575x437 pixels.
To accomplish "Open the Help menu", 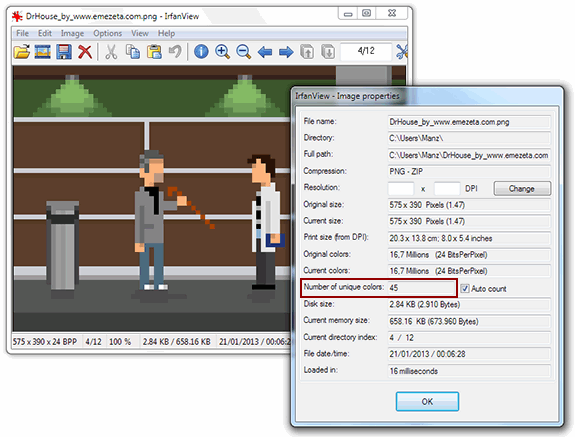I will click(x=166, y=33).
